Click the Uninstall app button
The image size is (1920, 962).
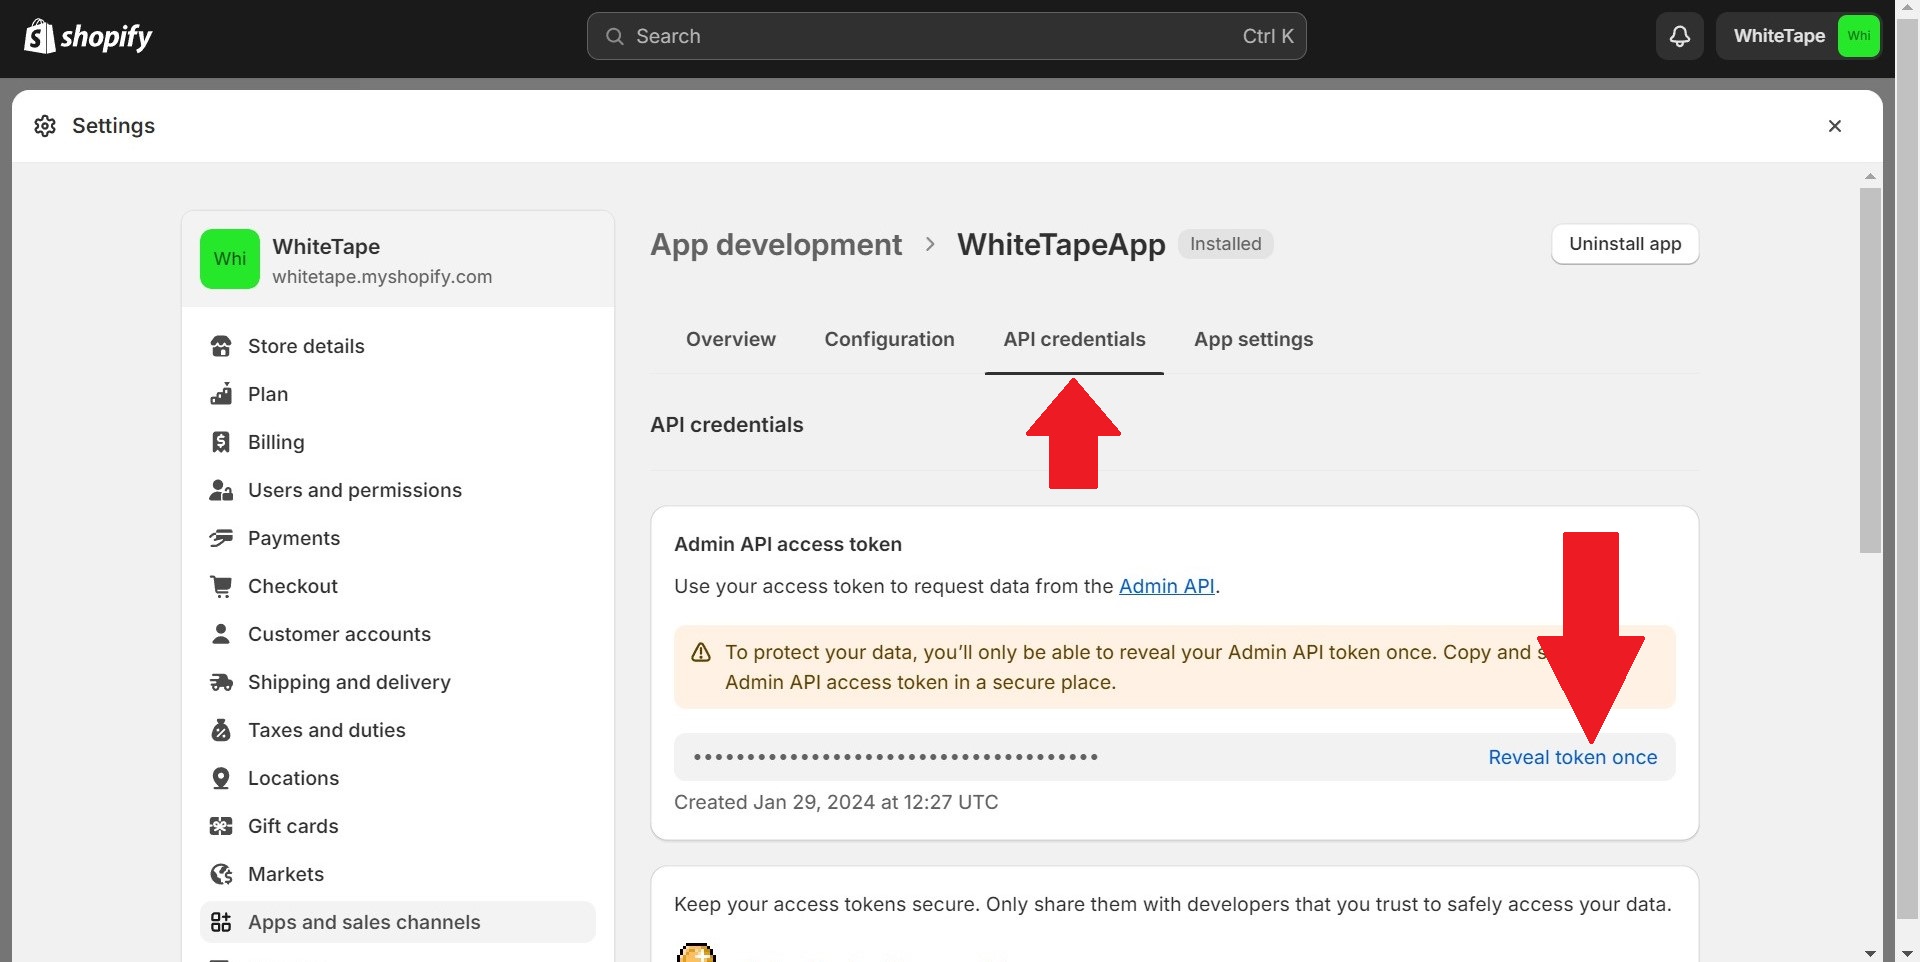tap(1625, 244)
